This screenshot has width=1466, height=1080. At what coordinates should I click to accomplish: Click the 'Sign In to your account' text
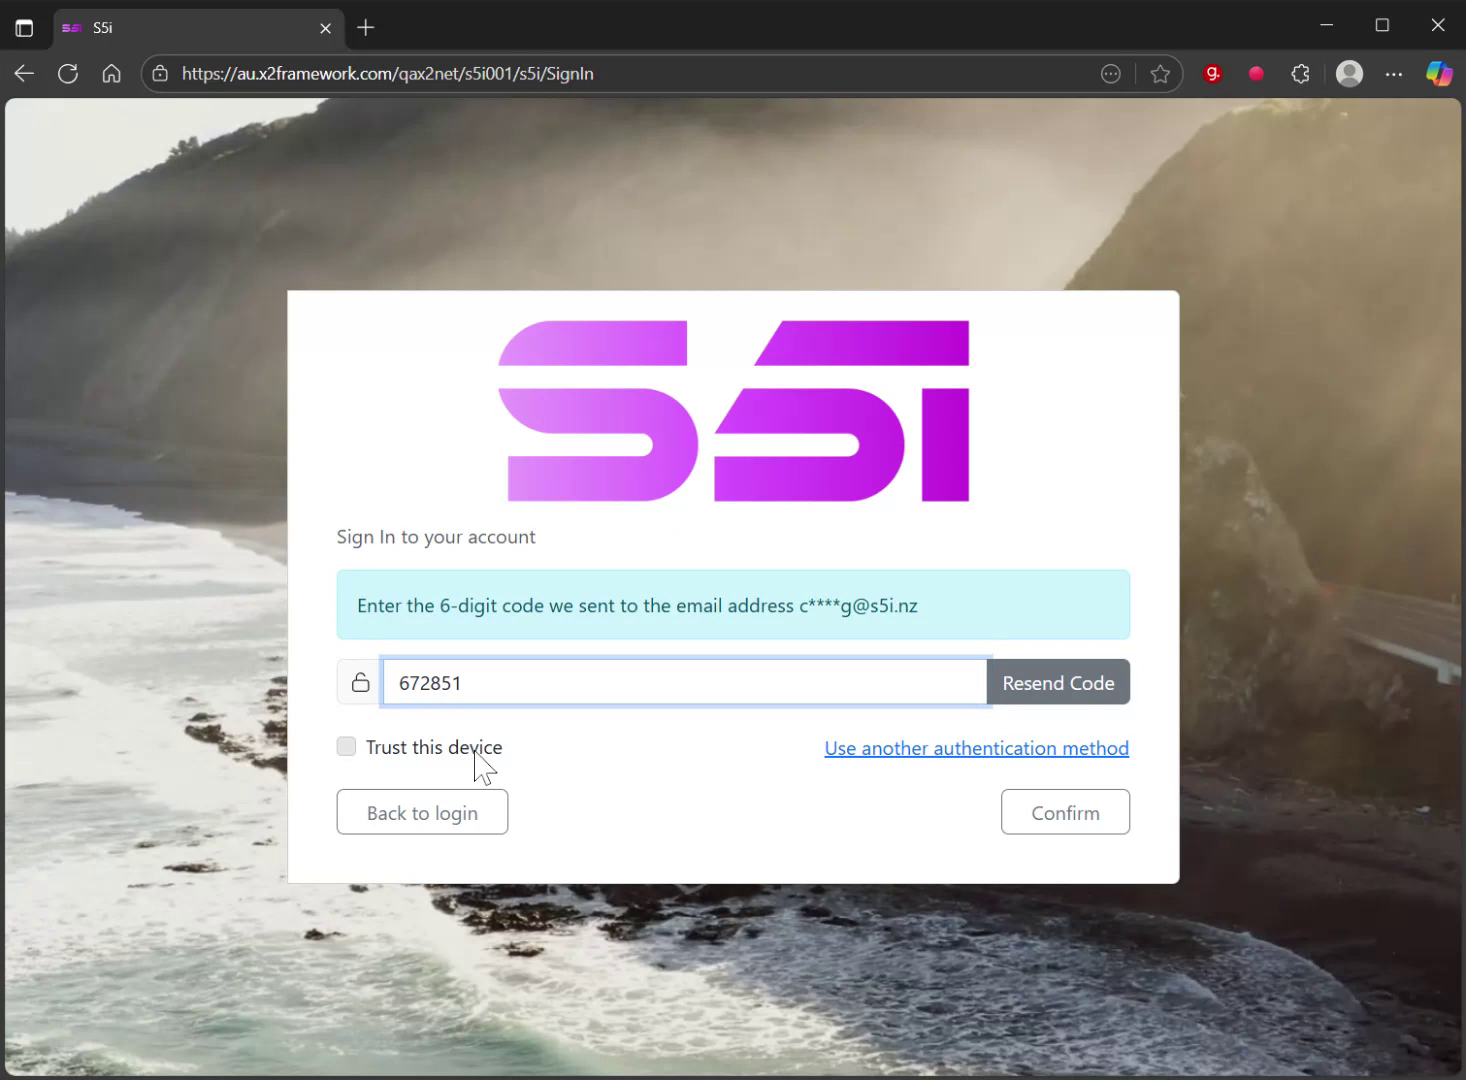pyautogui.click(x=436, y=537)
